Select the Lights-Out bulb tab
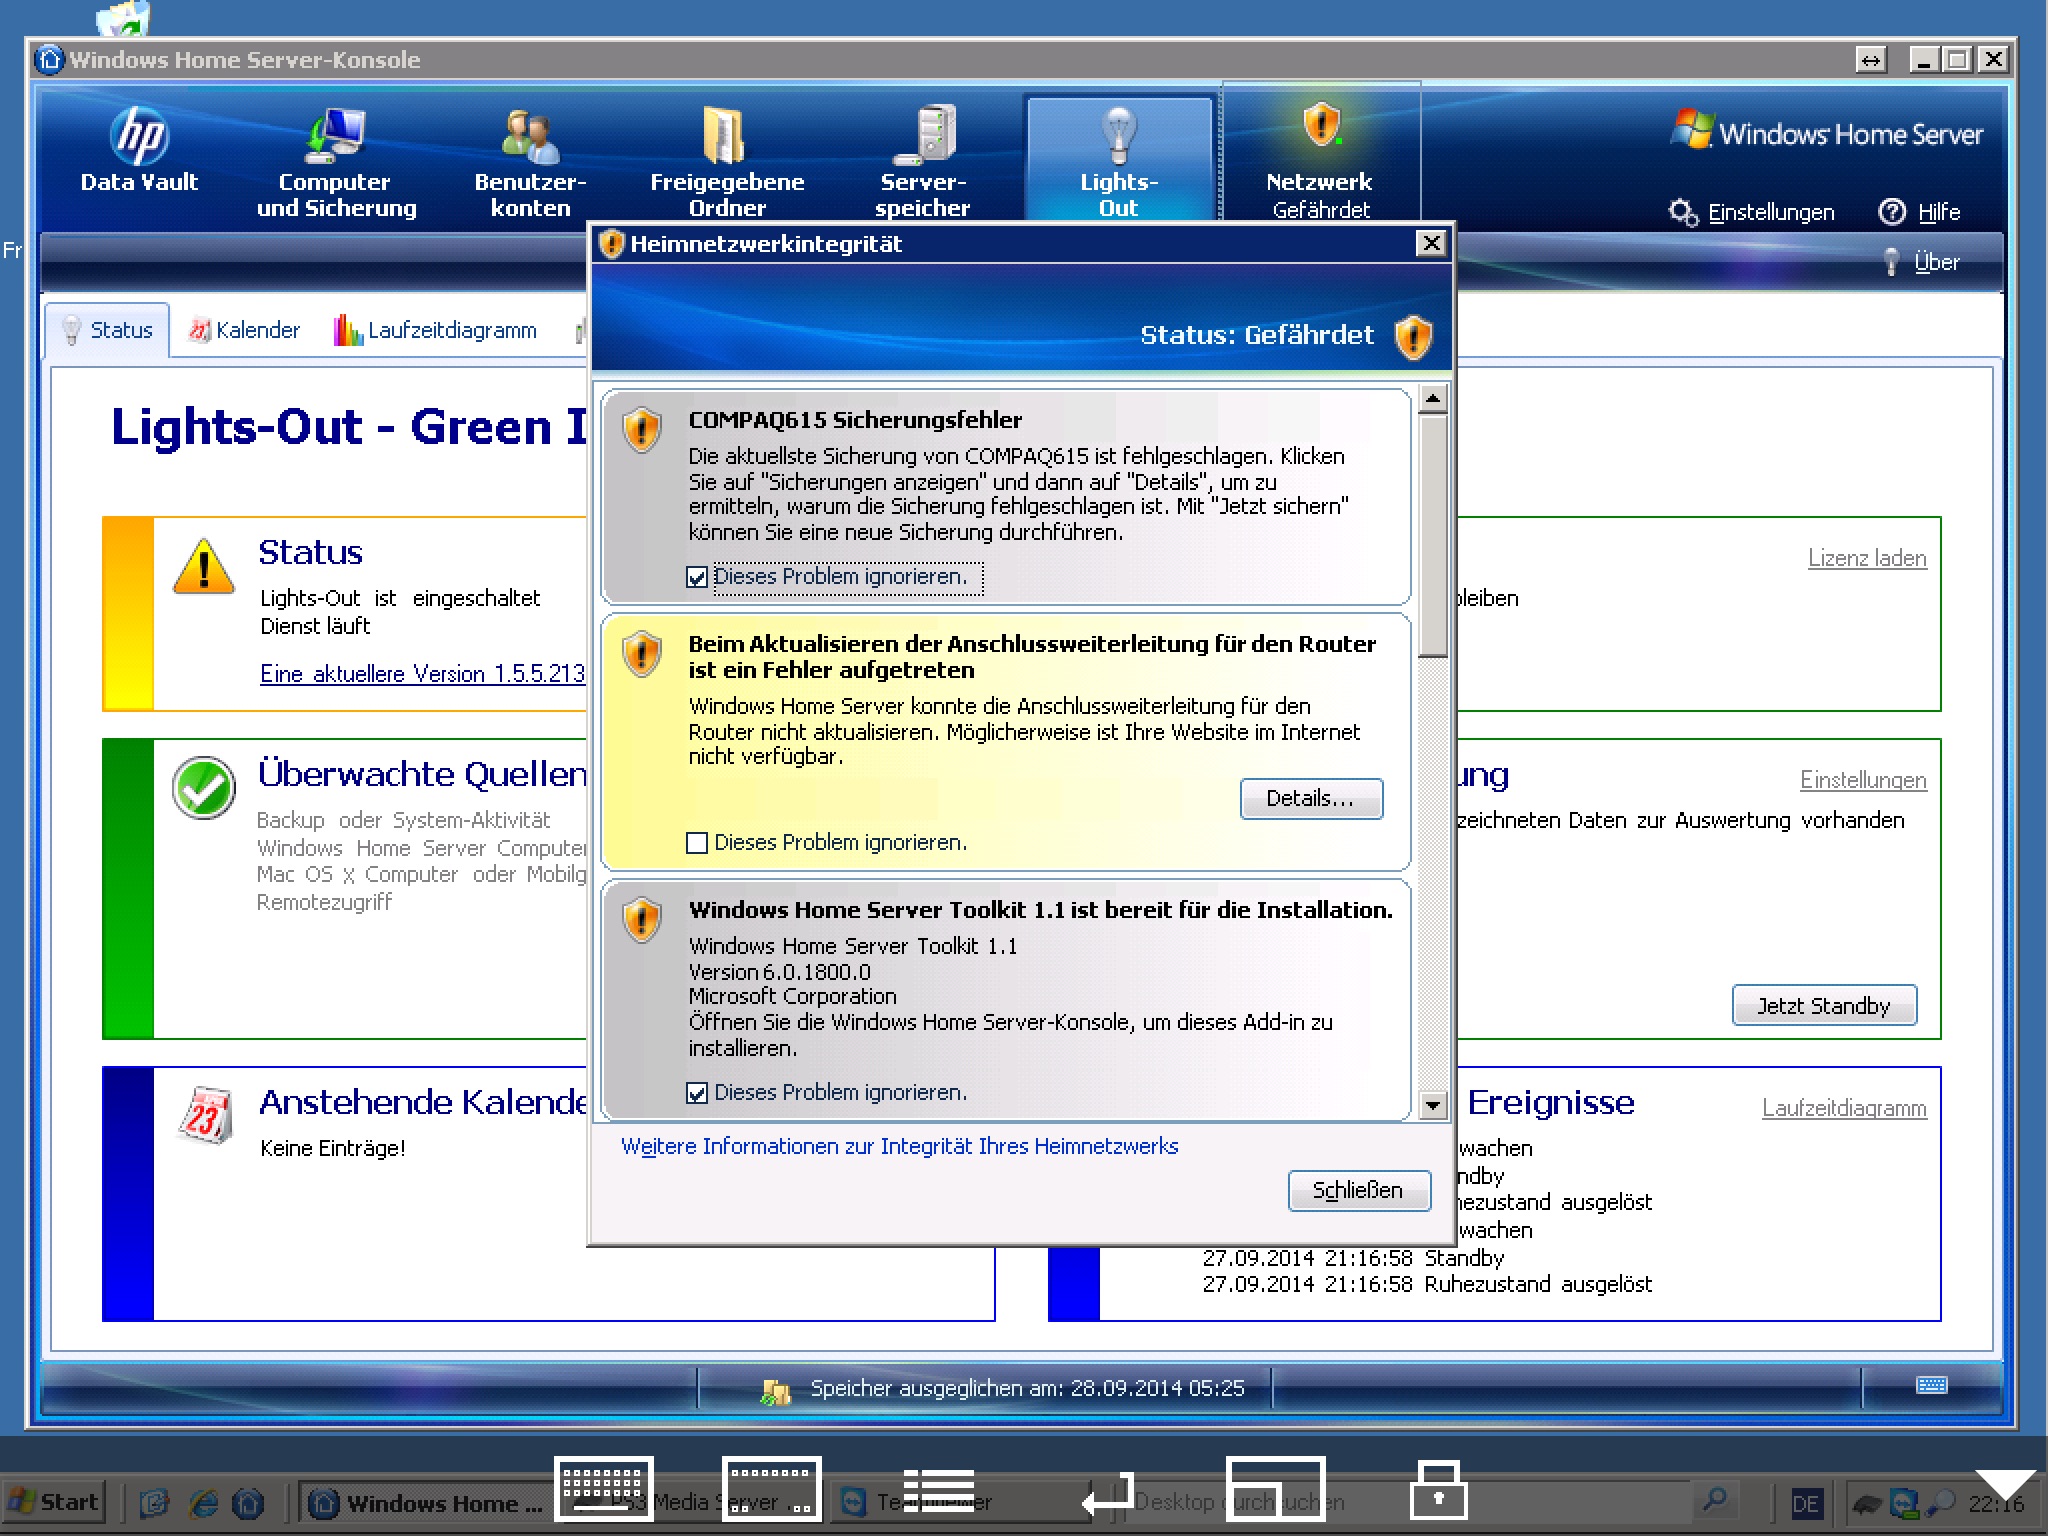Image resolution: width=2048 pixels, height=1536 pixels. coord(1118,160)
